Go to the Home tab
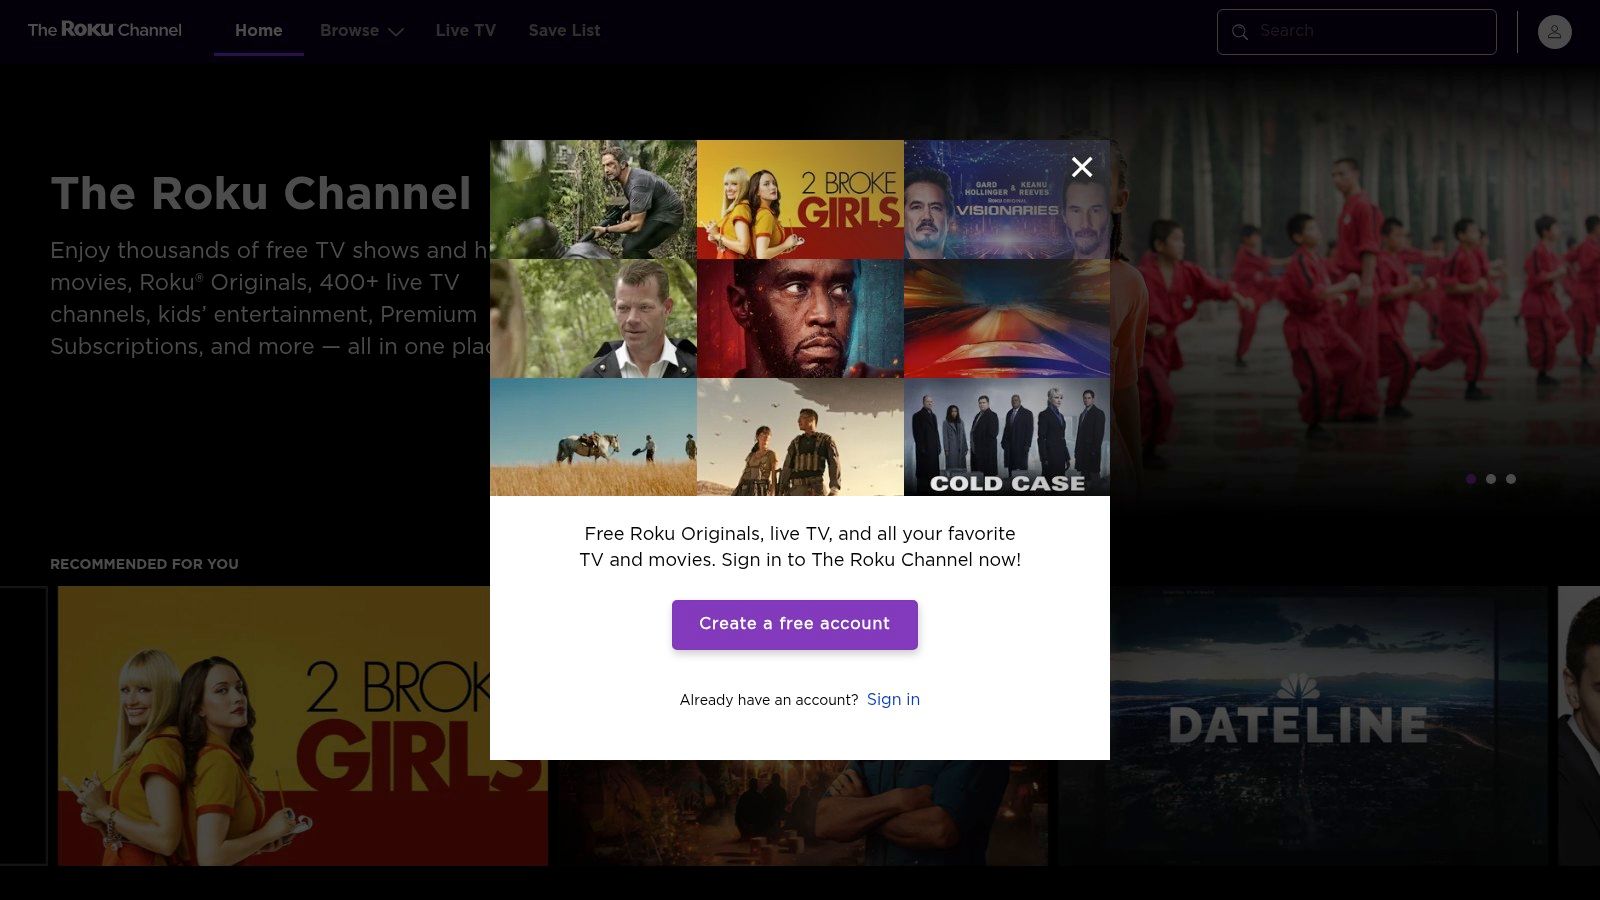The width and height of the screenshot is (1600, 900). point(259,31)
